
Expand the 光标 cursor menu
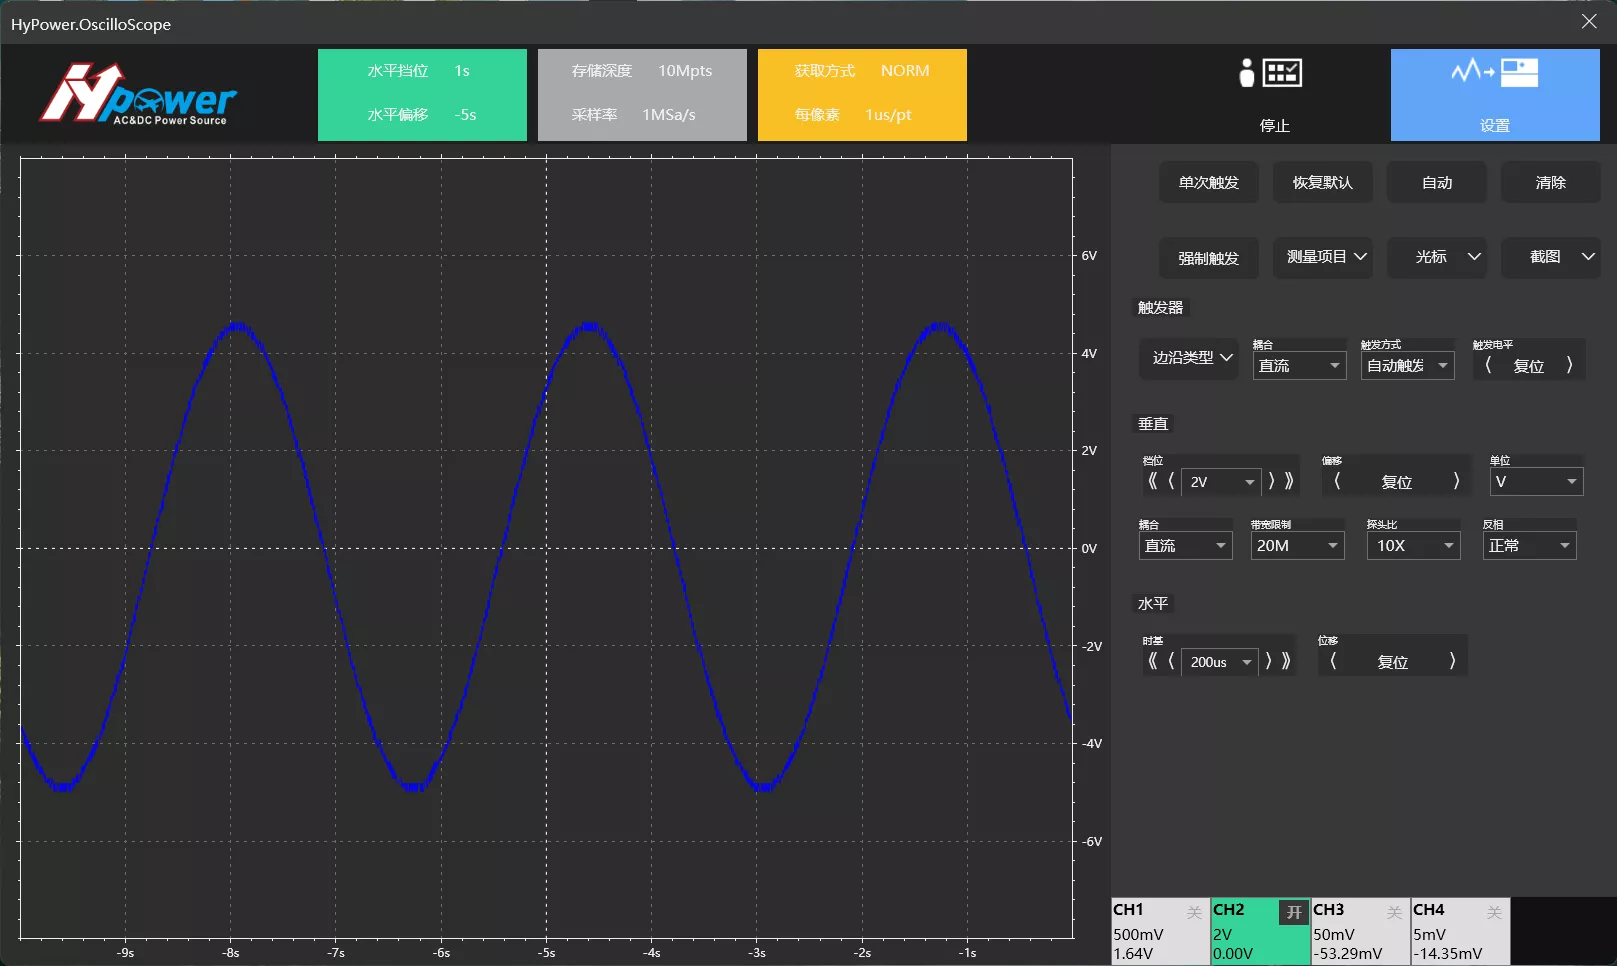[x=1437, y=257]
